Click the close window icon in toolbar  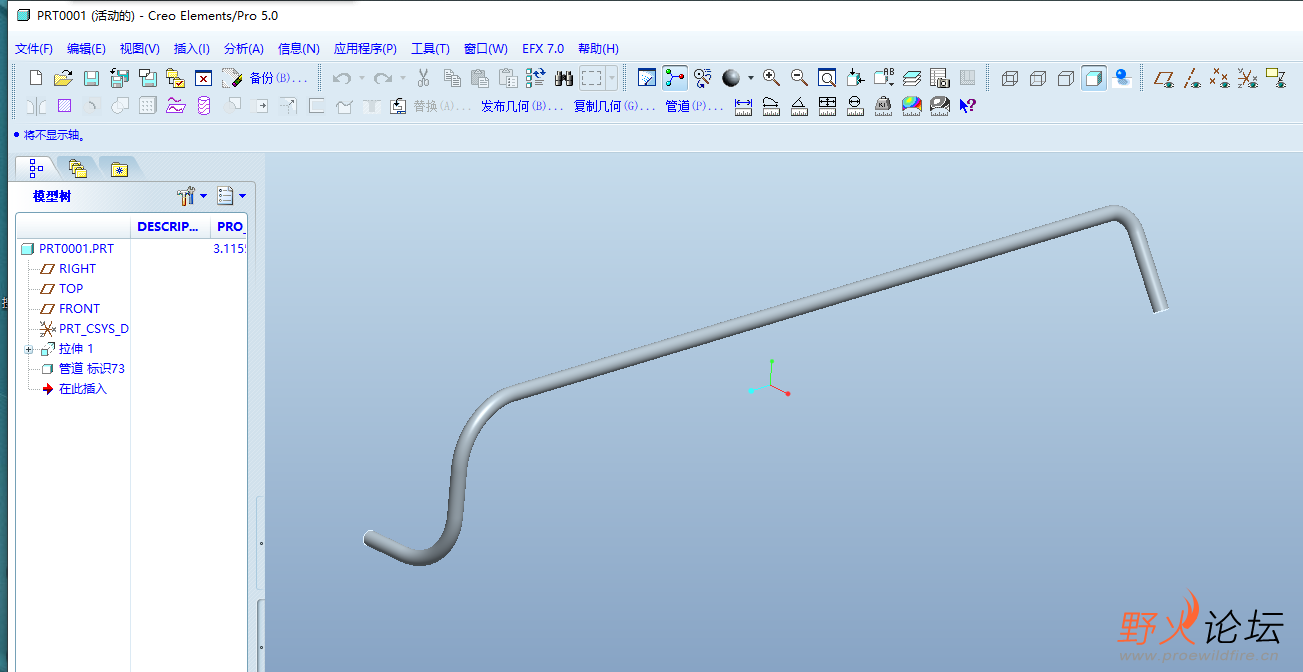click(x=203, y=78)
